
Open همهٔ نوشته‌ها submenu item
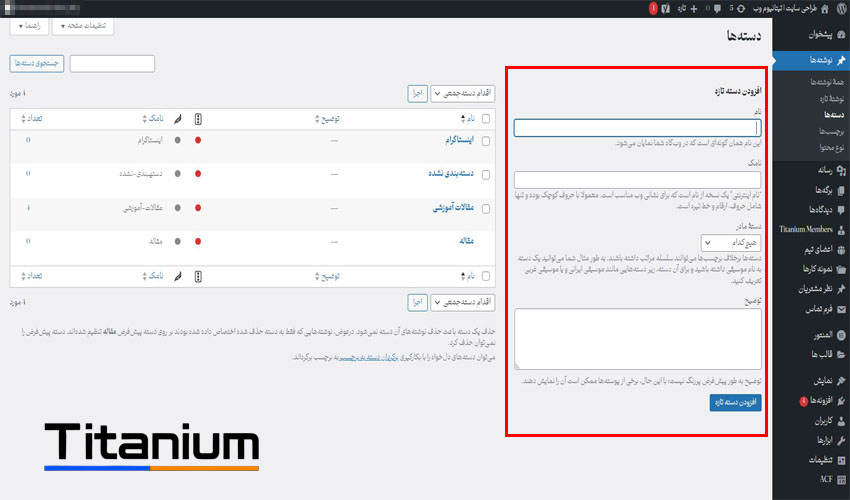[827, 82]
